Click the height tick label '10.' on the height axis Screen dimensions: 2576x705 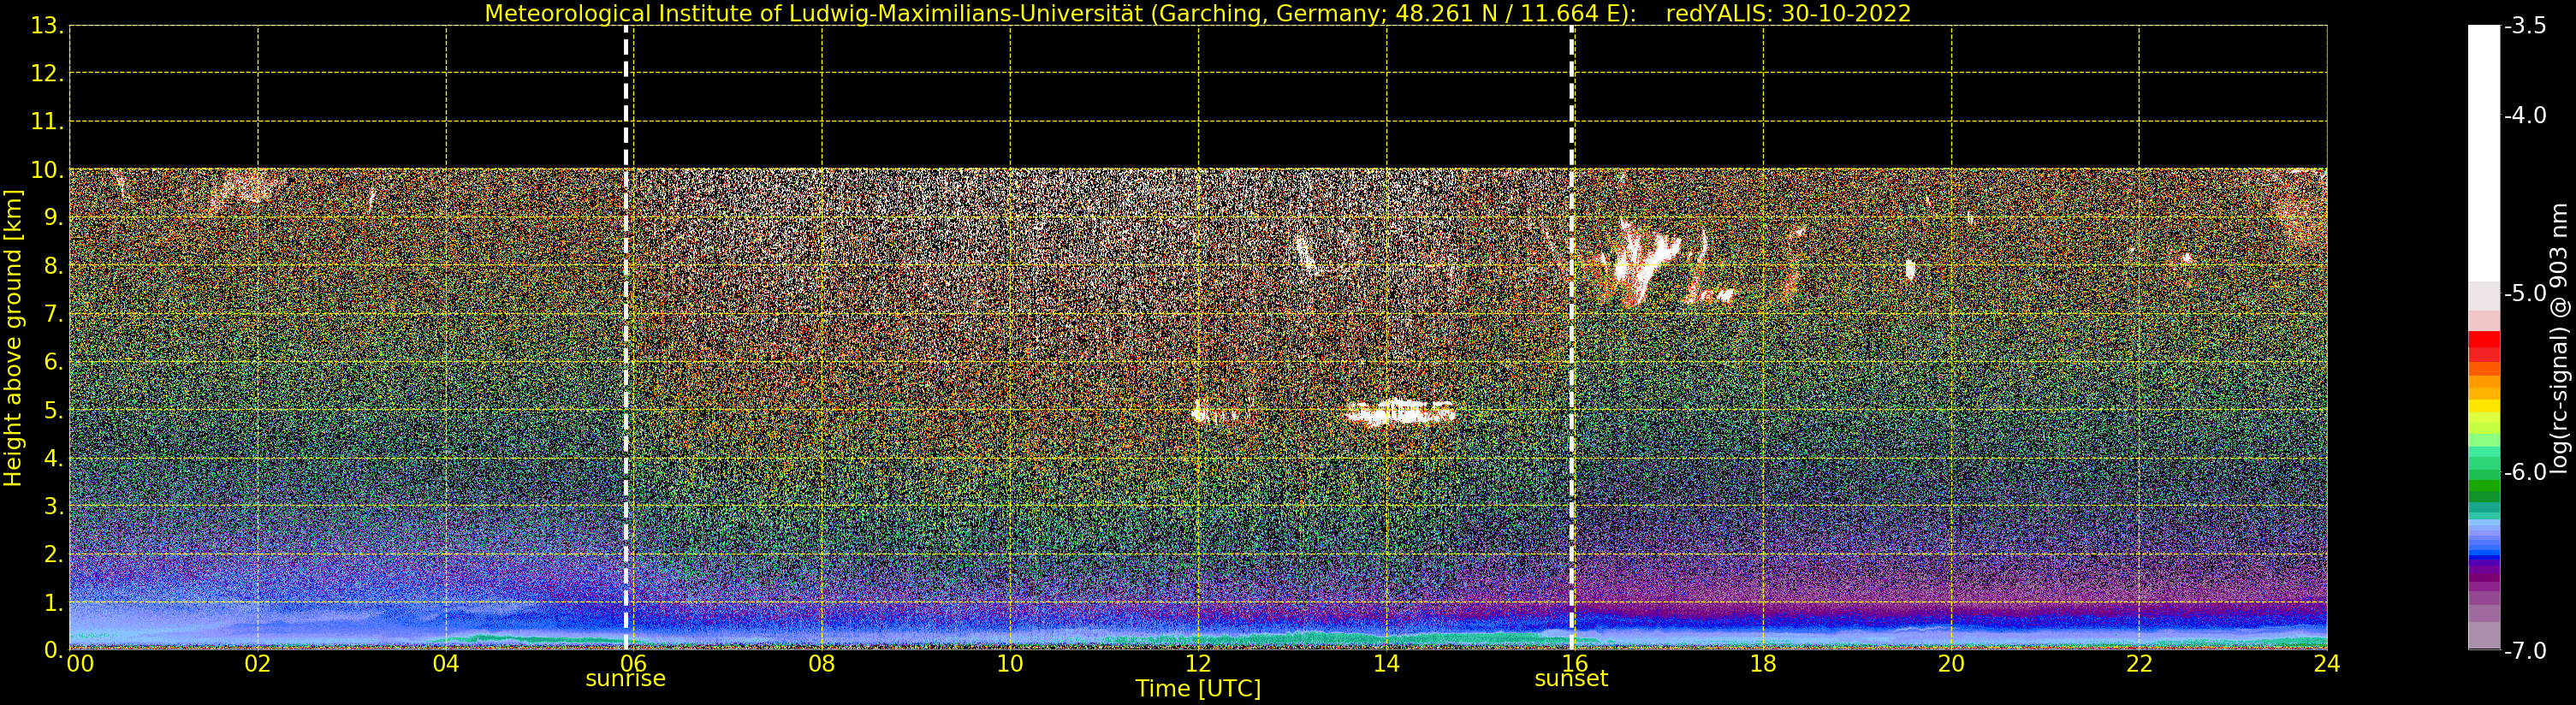pos(47,170)
